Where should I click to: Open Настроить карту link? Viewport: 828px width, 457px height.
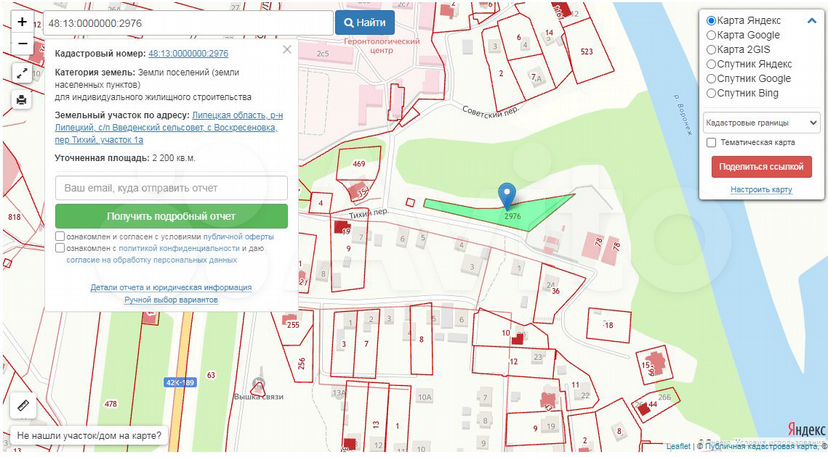(x=762, y=190)
